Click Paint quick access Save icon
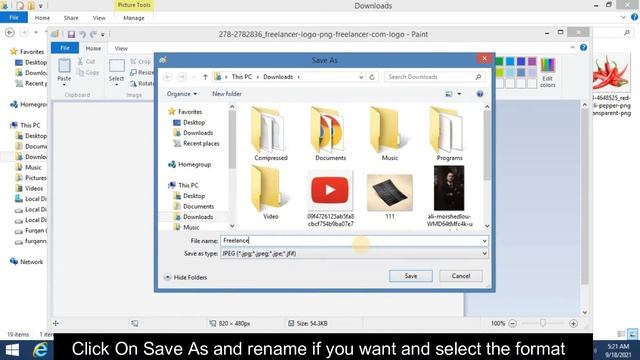 [71, 35]
